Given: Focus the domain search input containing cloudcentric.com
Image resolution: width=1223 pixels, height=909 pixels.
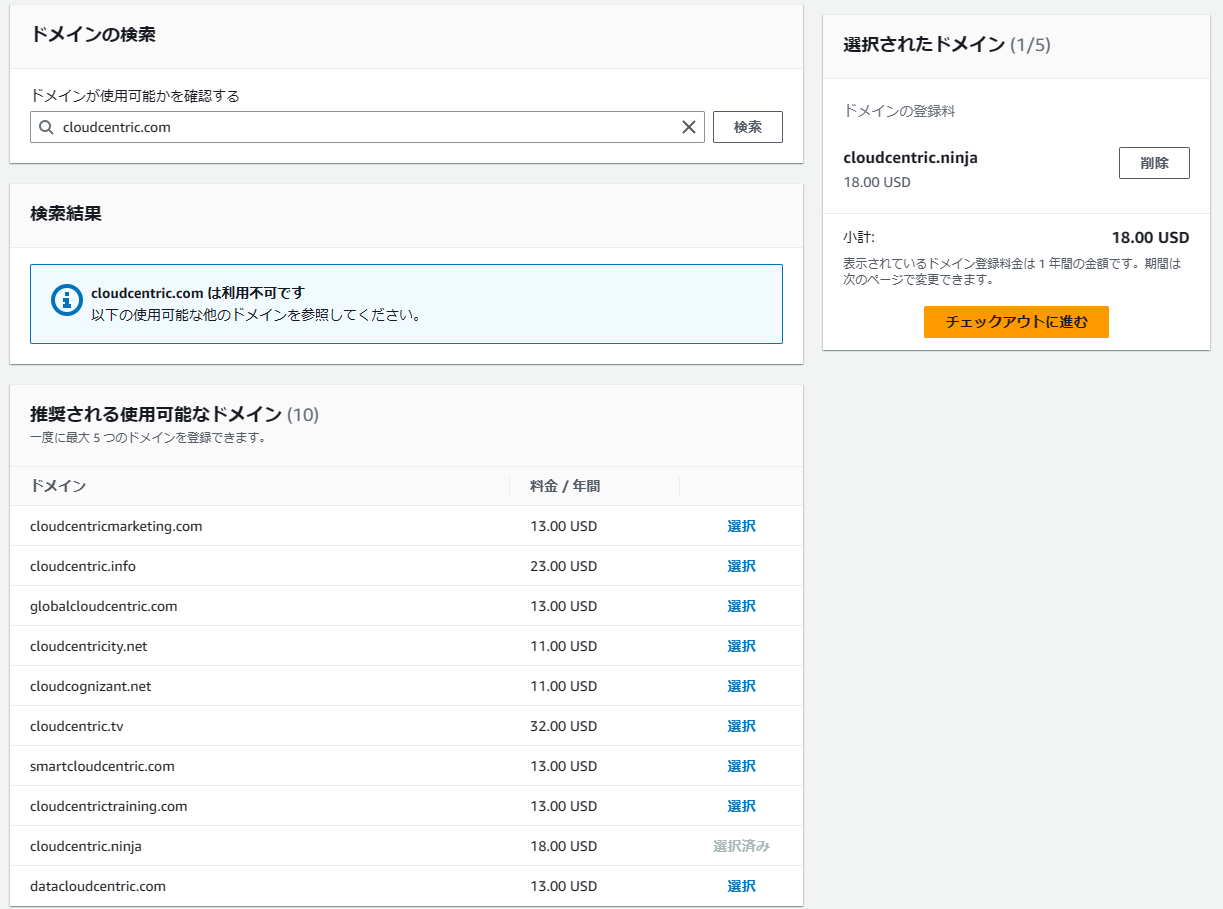Looking at the screenshot, I should [x=367, y=127].
